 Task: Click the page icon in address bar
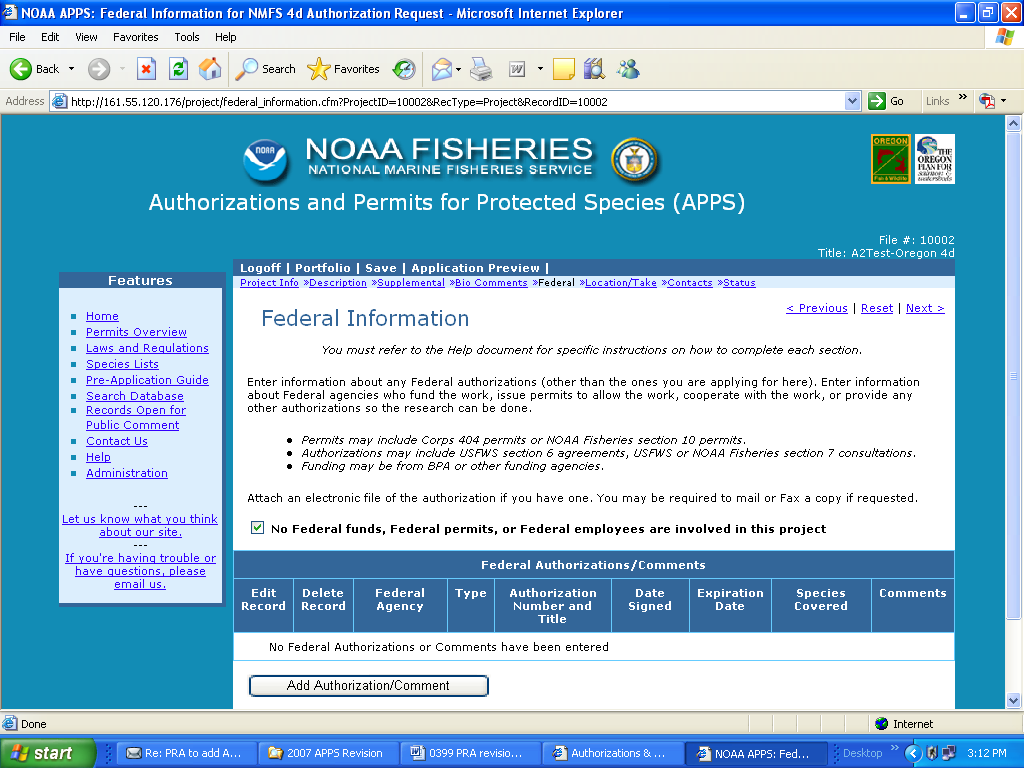59,101
